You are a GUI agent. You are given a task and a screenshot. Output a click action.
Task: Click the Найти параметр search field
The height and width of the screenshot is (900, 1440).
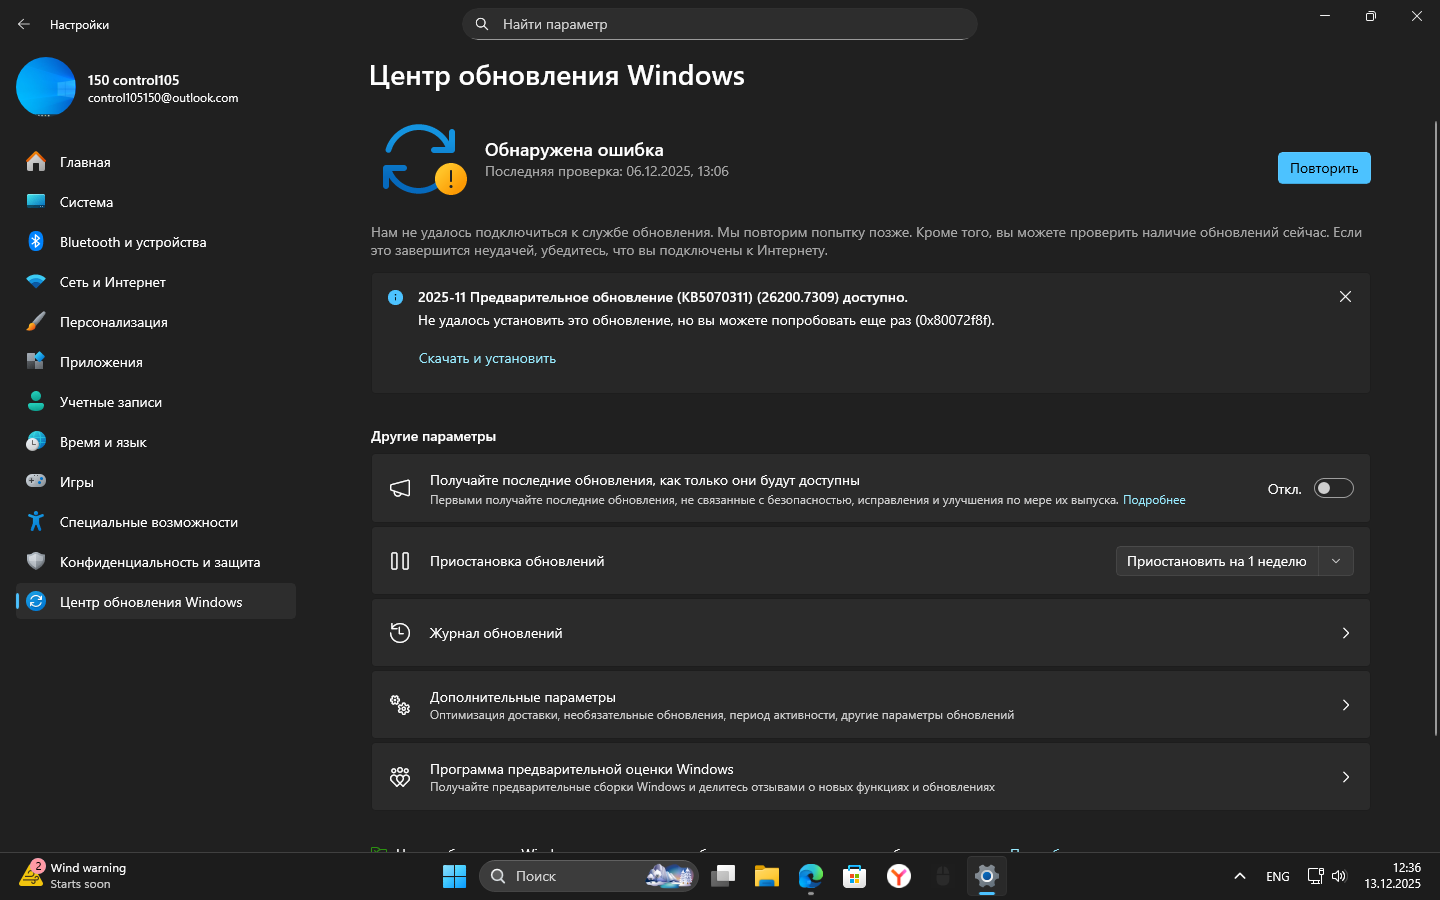[x=720, y=24]
